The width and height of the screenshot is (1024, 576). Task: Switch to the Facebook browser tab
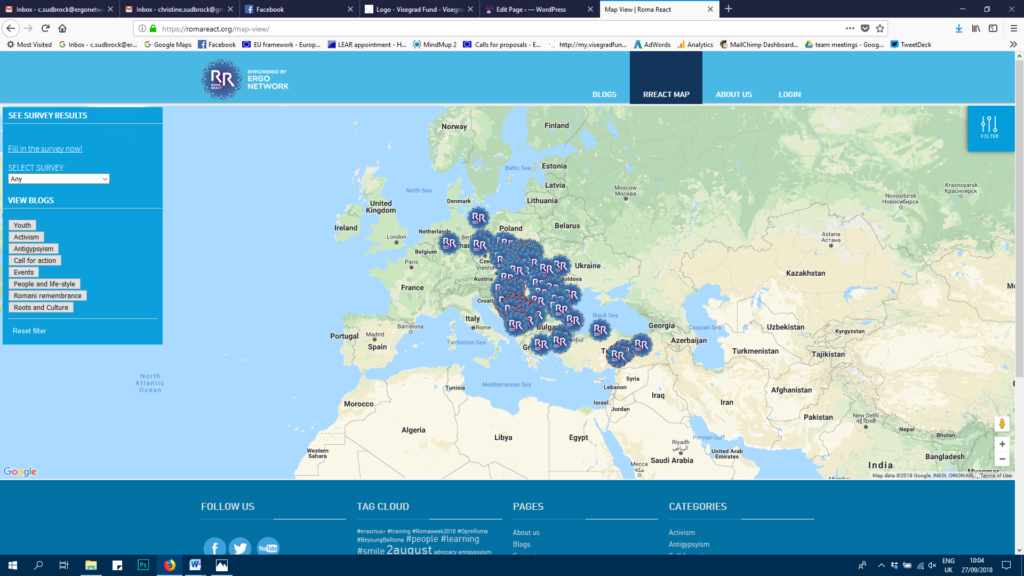coord(298,8)
